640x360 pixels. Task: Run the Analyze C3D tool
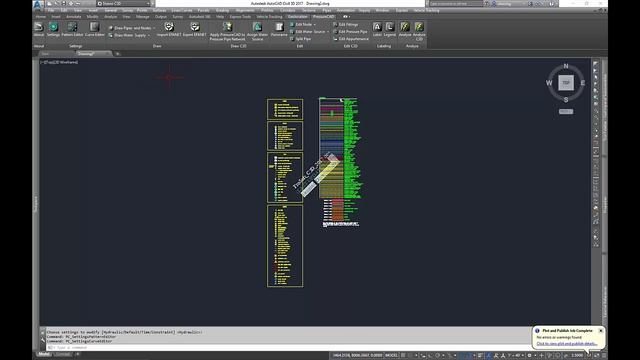419,31
